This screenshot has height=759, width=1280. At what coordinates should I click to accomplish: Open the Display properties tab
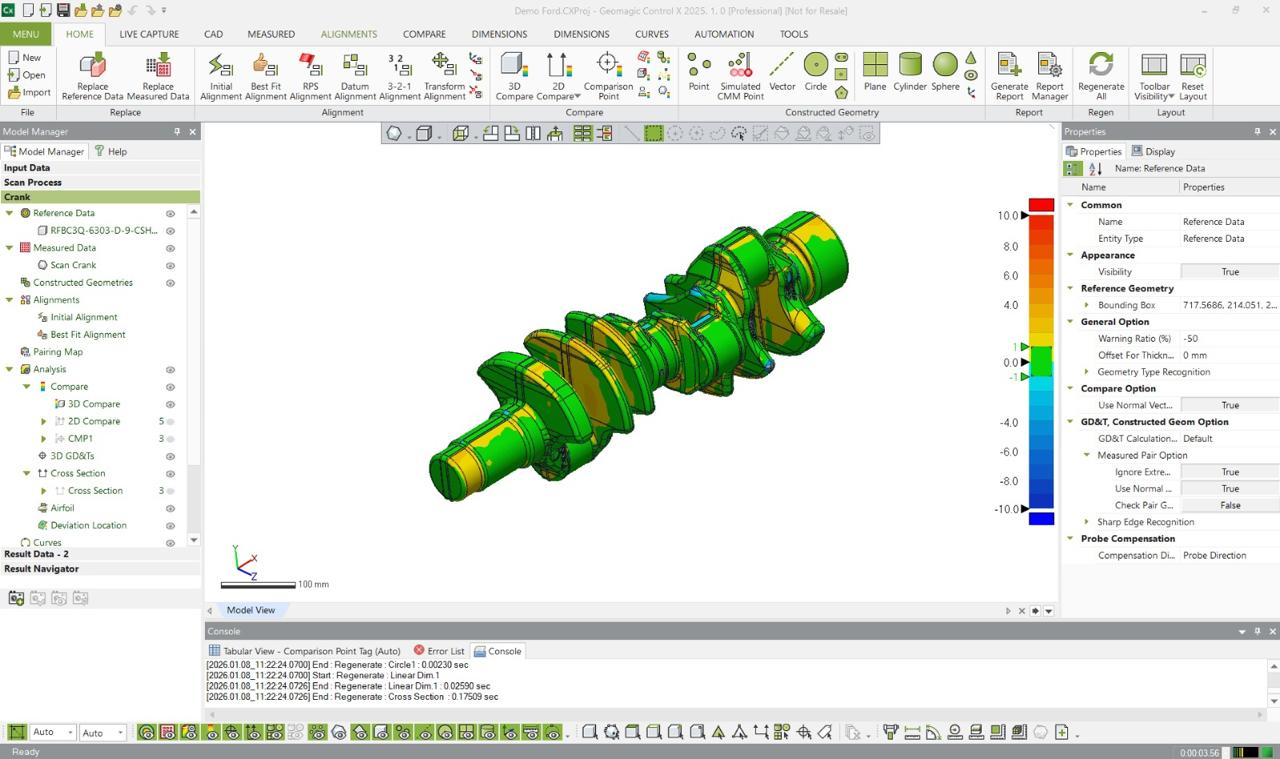(1153, 151)
